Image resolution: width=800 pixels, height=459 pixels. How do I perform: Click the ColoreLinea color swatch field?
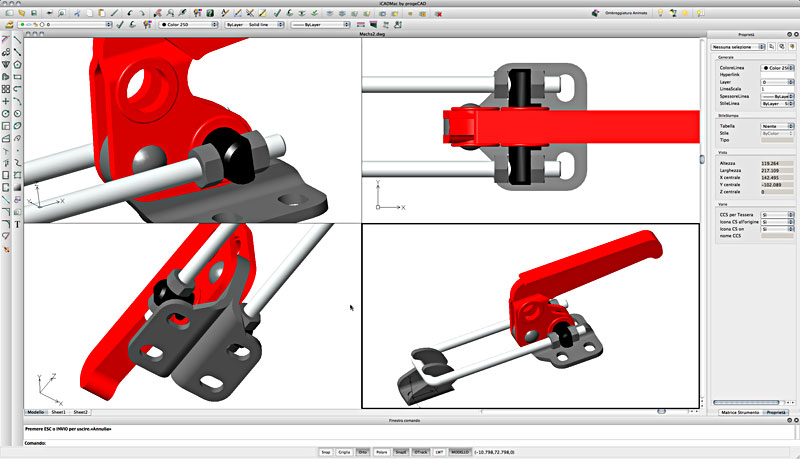click(x=778, y=68)
